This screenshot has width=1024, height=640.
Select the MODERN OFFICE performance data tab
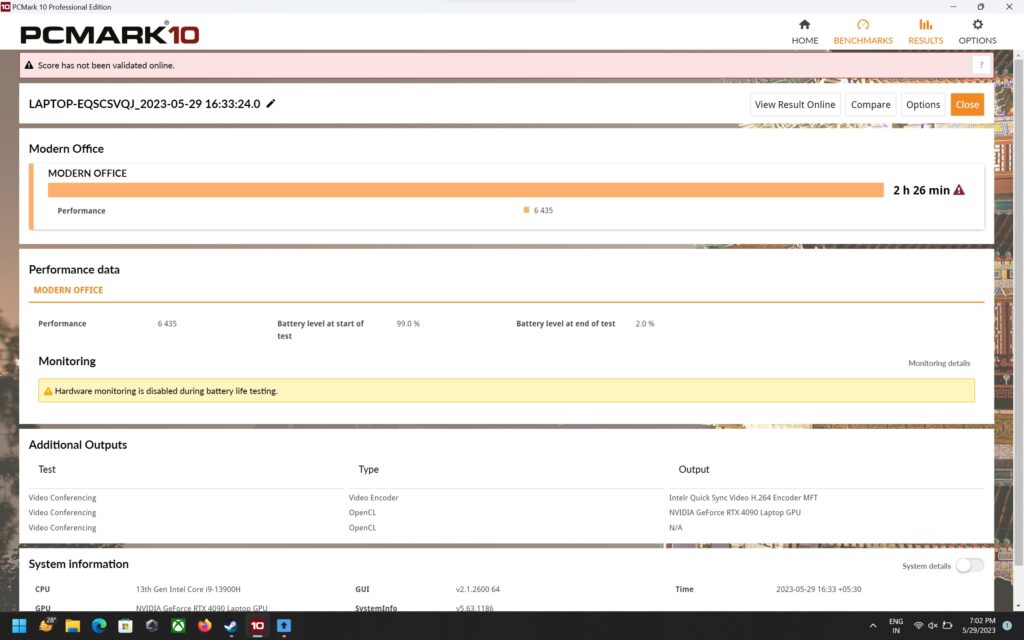tap(69, 290)
